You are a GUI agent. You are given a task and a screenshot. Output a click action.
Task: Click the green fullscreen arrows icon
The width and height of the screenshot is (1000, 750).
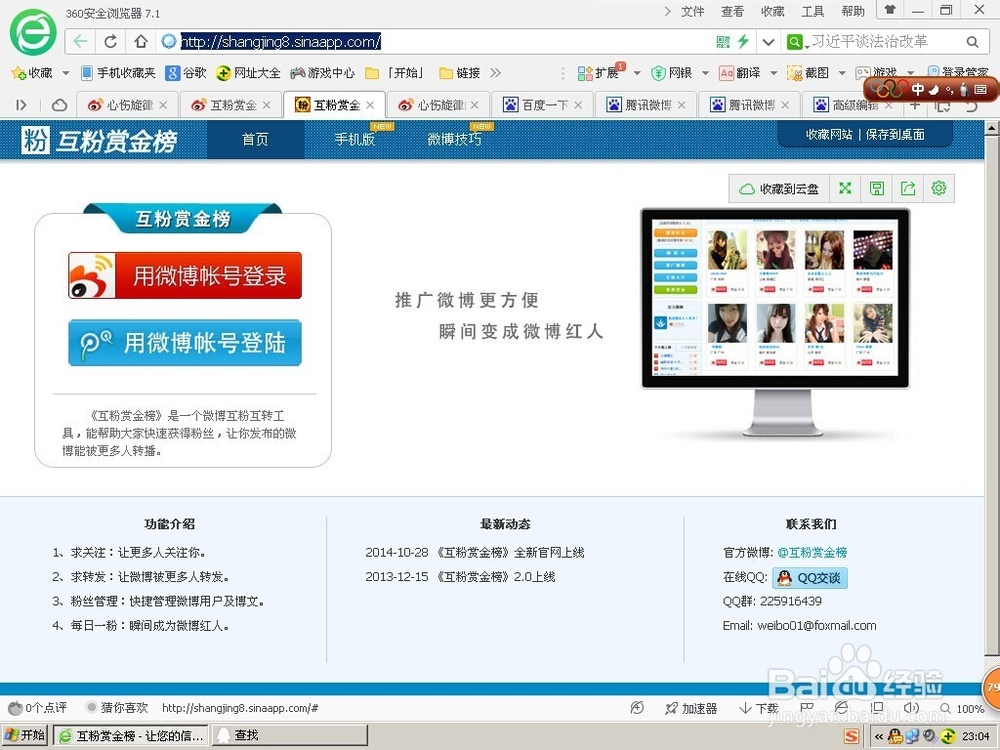(845, 188)
